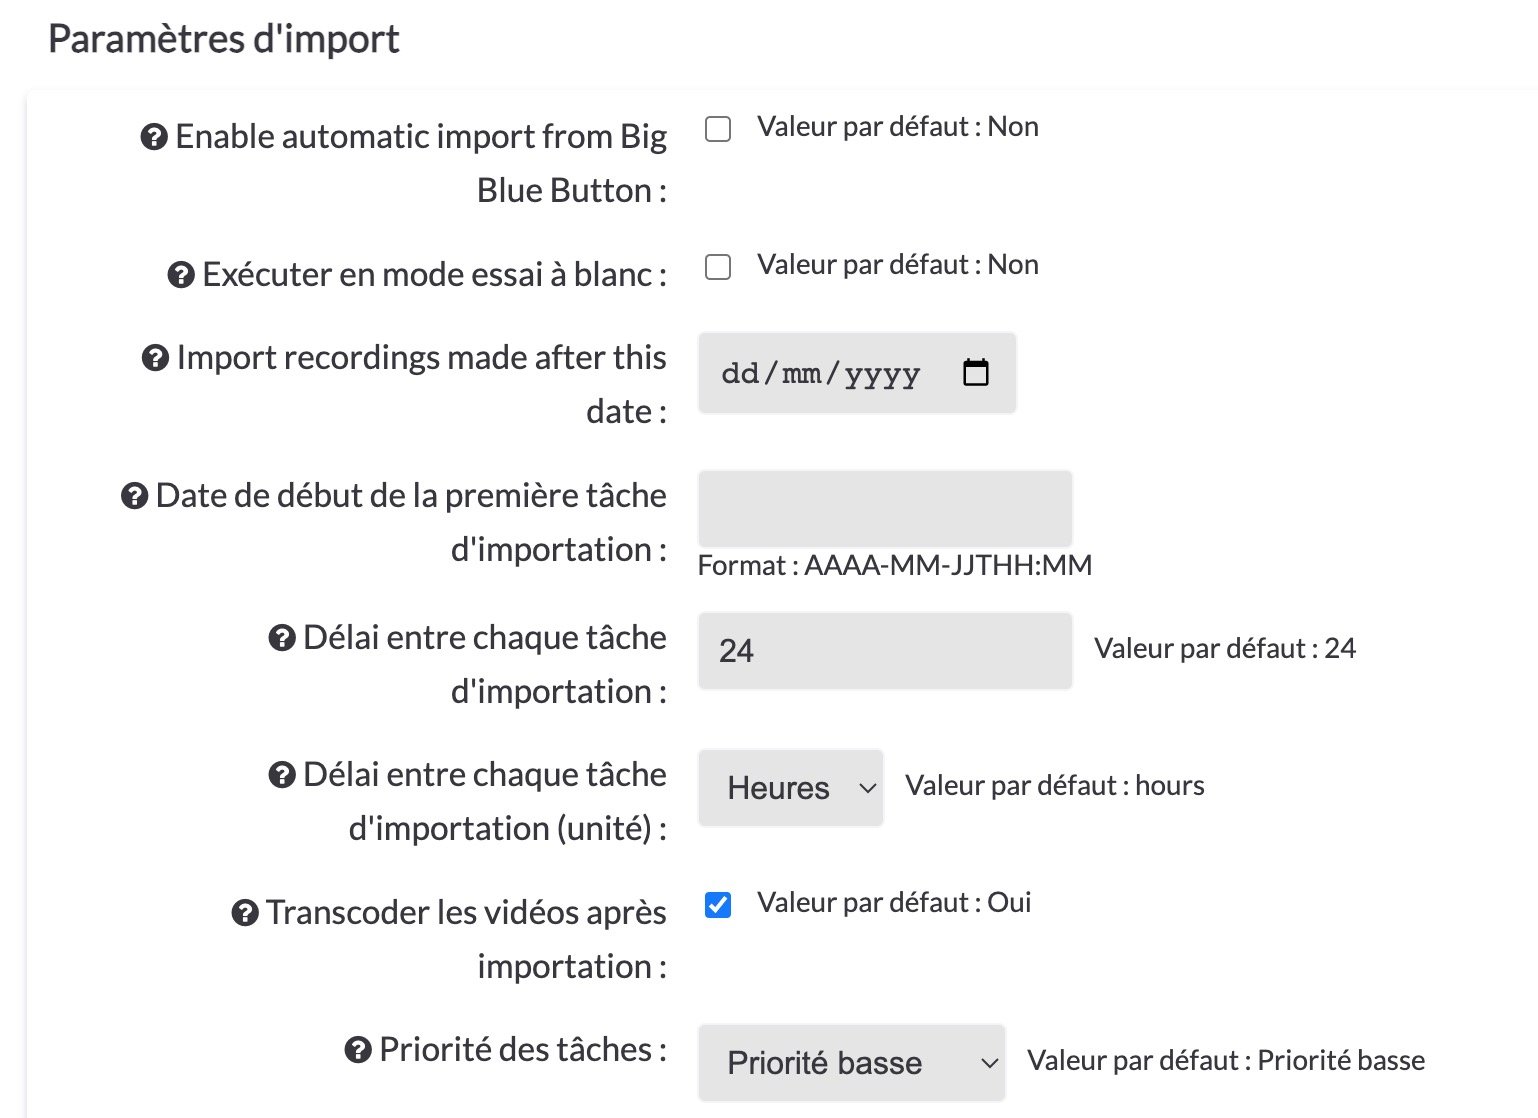Show help for Délai entre chaque tâche (unité)
The image size is (1538, 1118).
pos(282,775)
